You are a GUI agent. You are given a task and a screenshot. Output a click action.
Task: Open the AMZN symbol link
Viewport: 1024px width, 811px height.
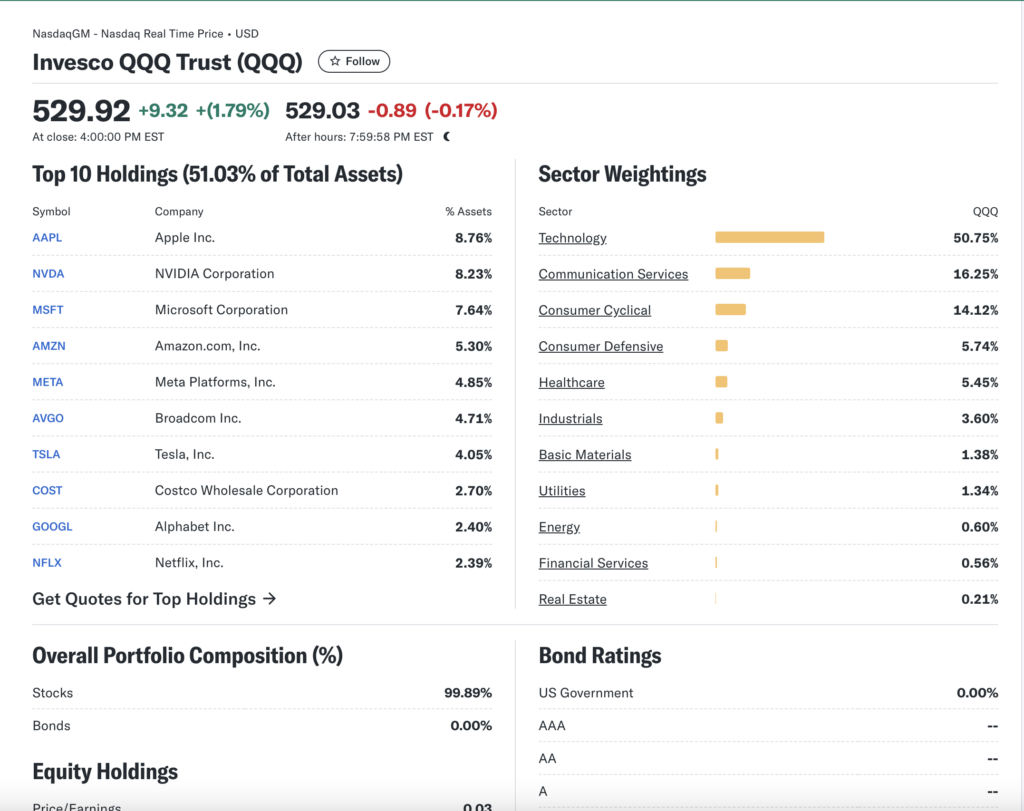pyautogui.click(x=49, y=346)
